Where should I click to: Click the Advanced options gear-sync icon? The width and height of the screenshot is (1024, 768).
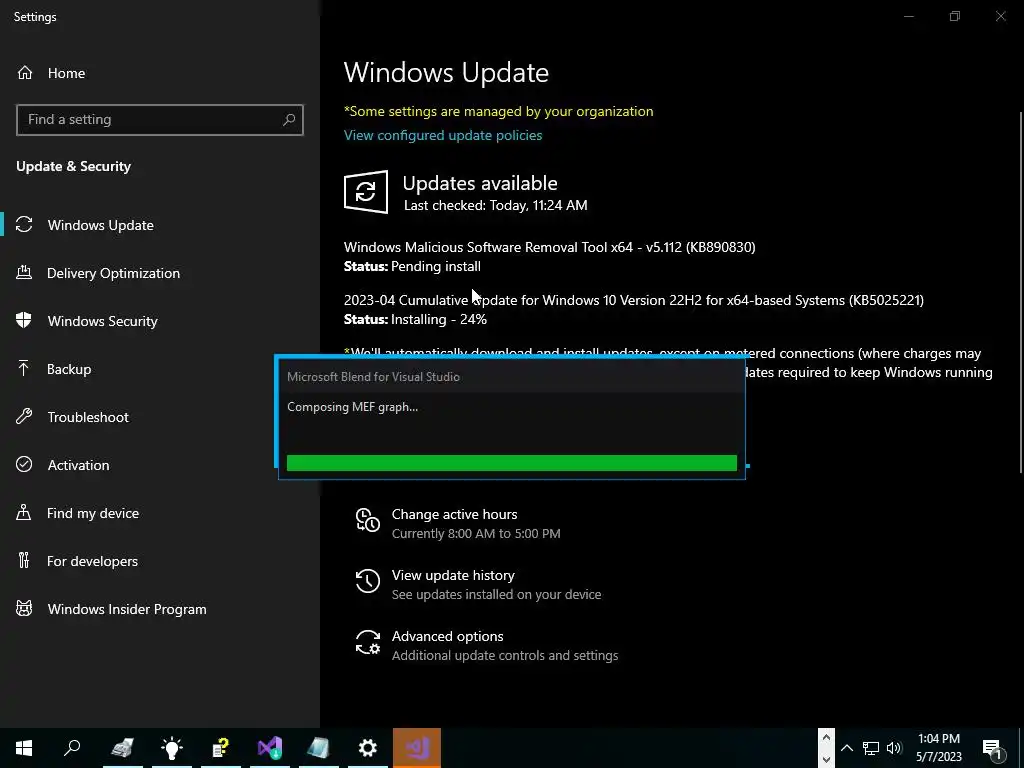point(368,642)
